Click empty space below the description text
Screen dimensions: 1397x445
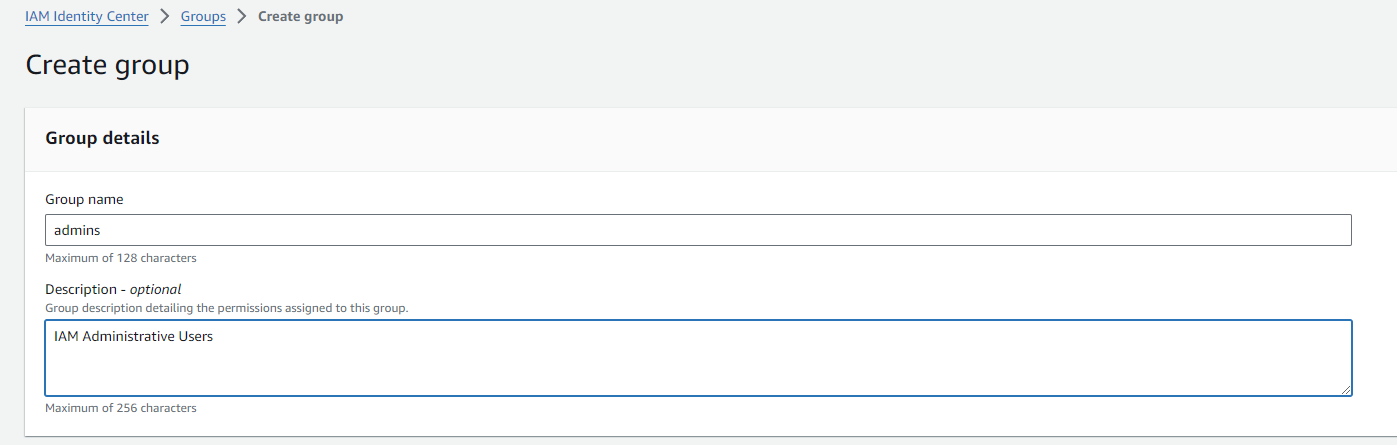[x=600, y=375]
